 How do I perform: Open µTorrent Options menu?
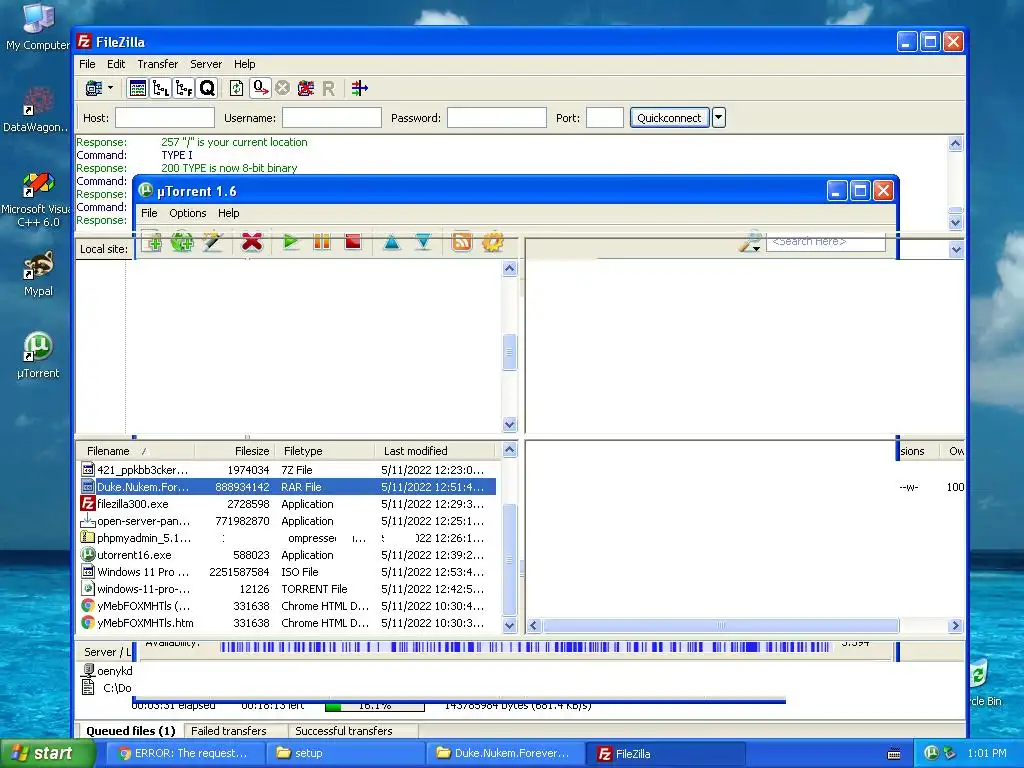coord(187,213)
